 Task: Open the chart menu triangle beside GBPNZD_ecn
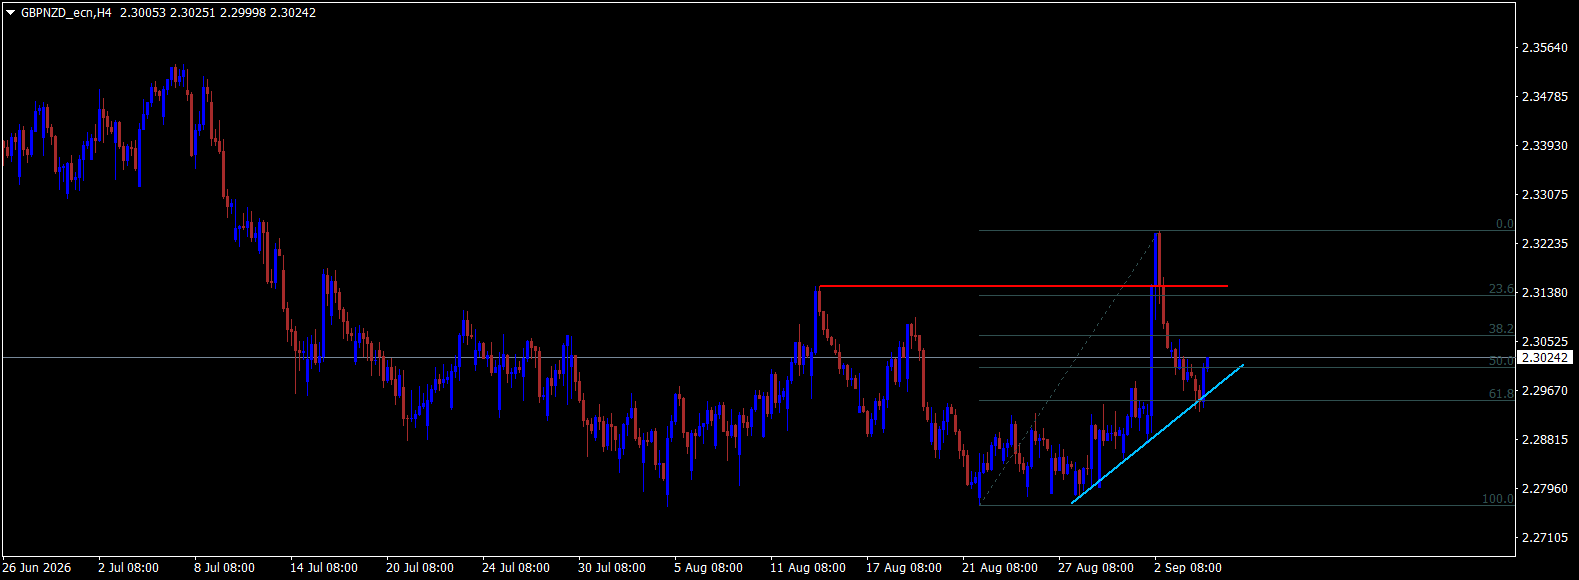pos(11,13)
